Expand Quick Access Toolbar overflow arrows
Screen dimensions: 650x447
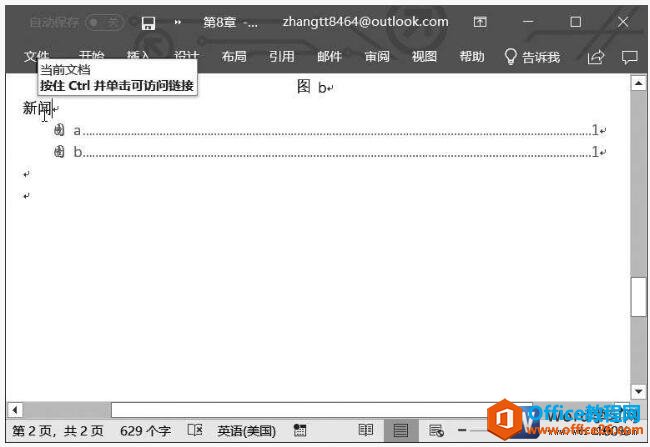coord(178,22)
